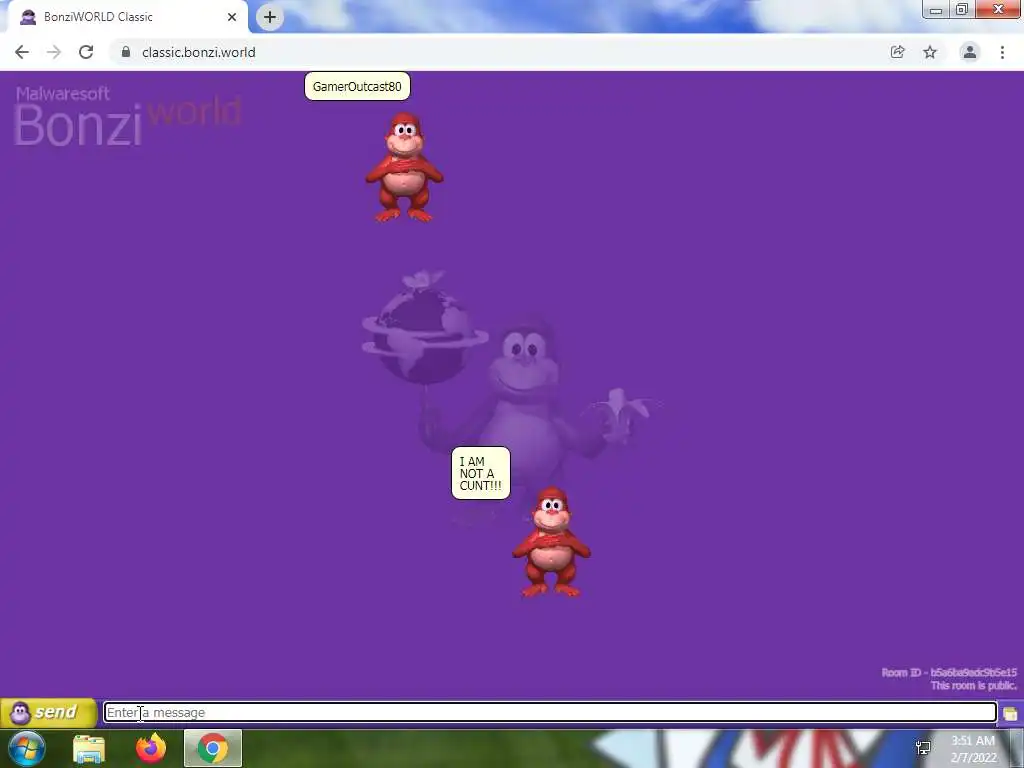Open the clock showing 3:51 AM

coord(973,749)
